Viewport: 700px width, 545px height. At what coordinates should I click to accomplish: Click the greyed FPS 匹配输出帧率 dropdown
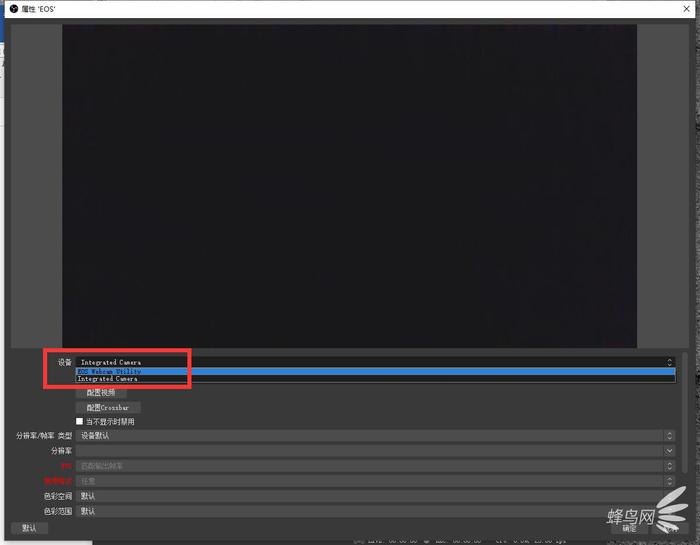[375, 466]
